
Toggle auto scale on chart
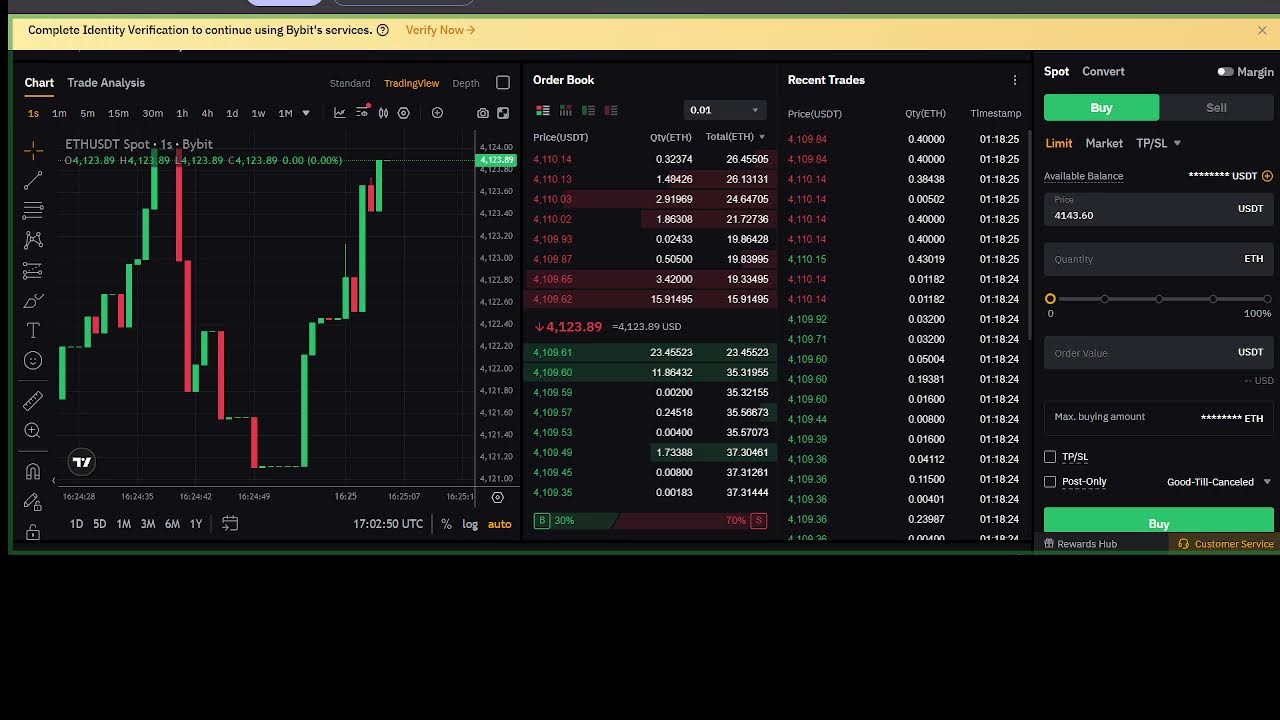pyautogui.click(x=499, y=524)
